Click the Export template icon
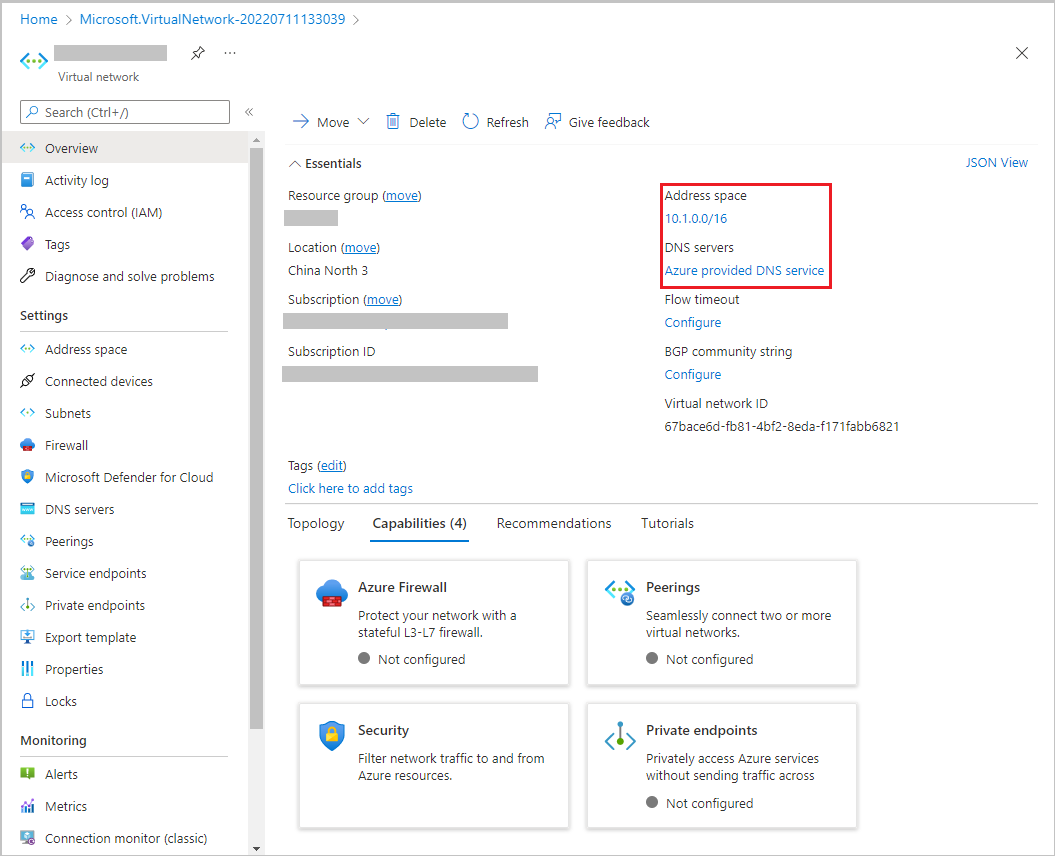Image resolution: width=1055 pixels, height=856 pixels. click(28, 637)
